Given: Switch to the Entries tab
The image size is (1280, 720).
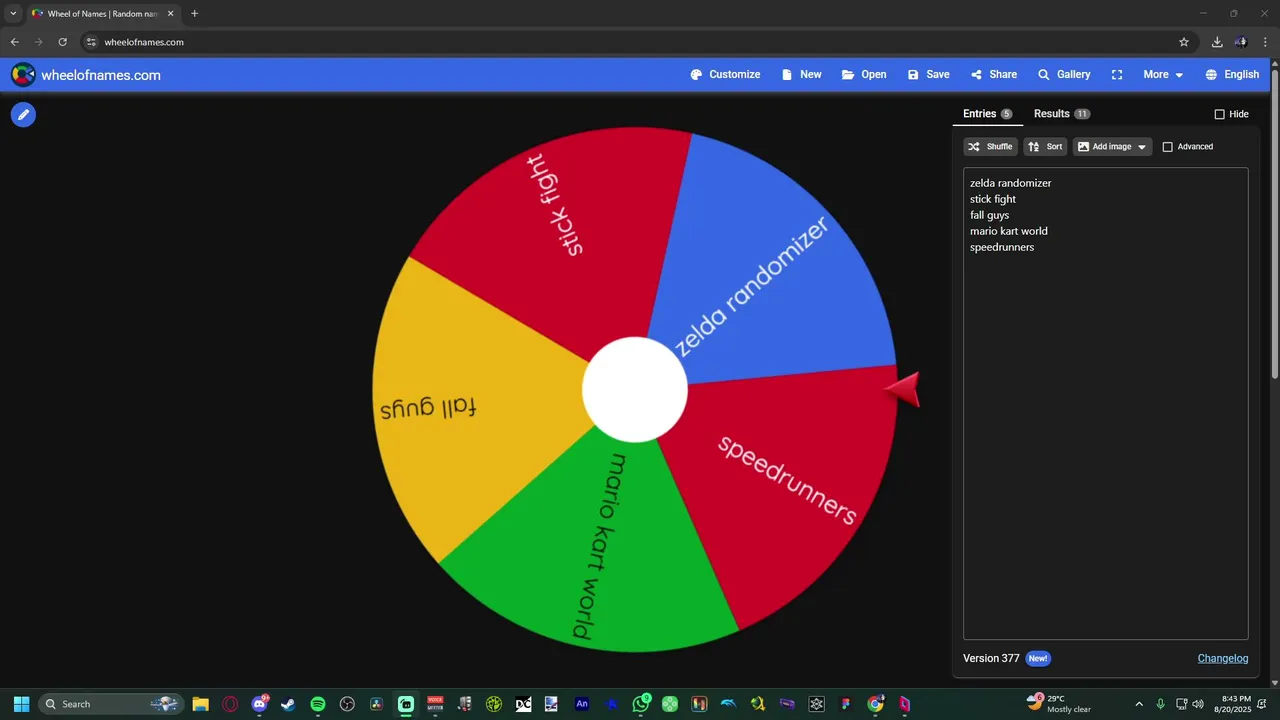Looking at the screenshot, I should click(987, 114).
